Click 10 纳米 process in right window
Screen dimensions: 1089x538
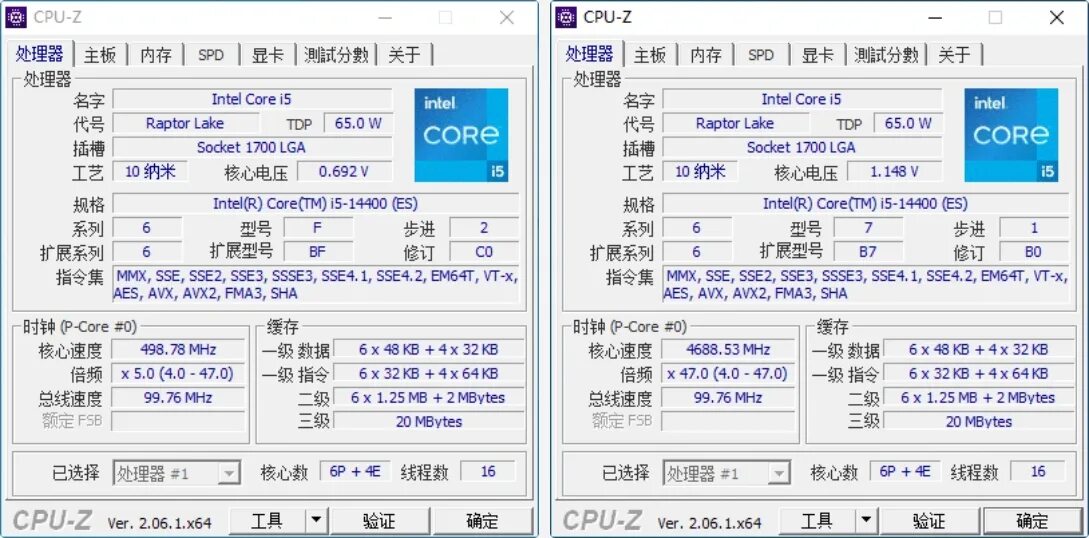tap(700, 171)
